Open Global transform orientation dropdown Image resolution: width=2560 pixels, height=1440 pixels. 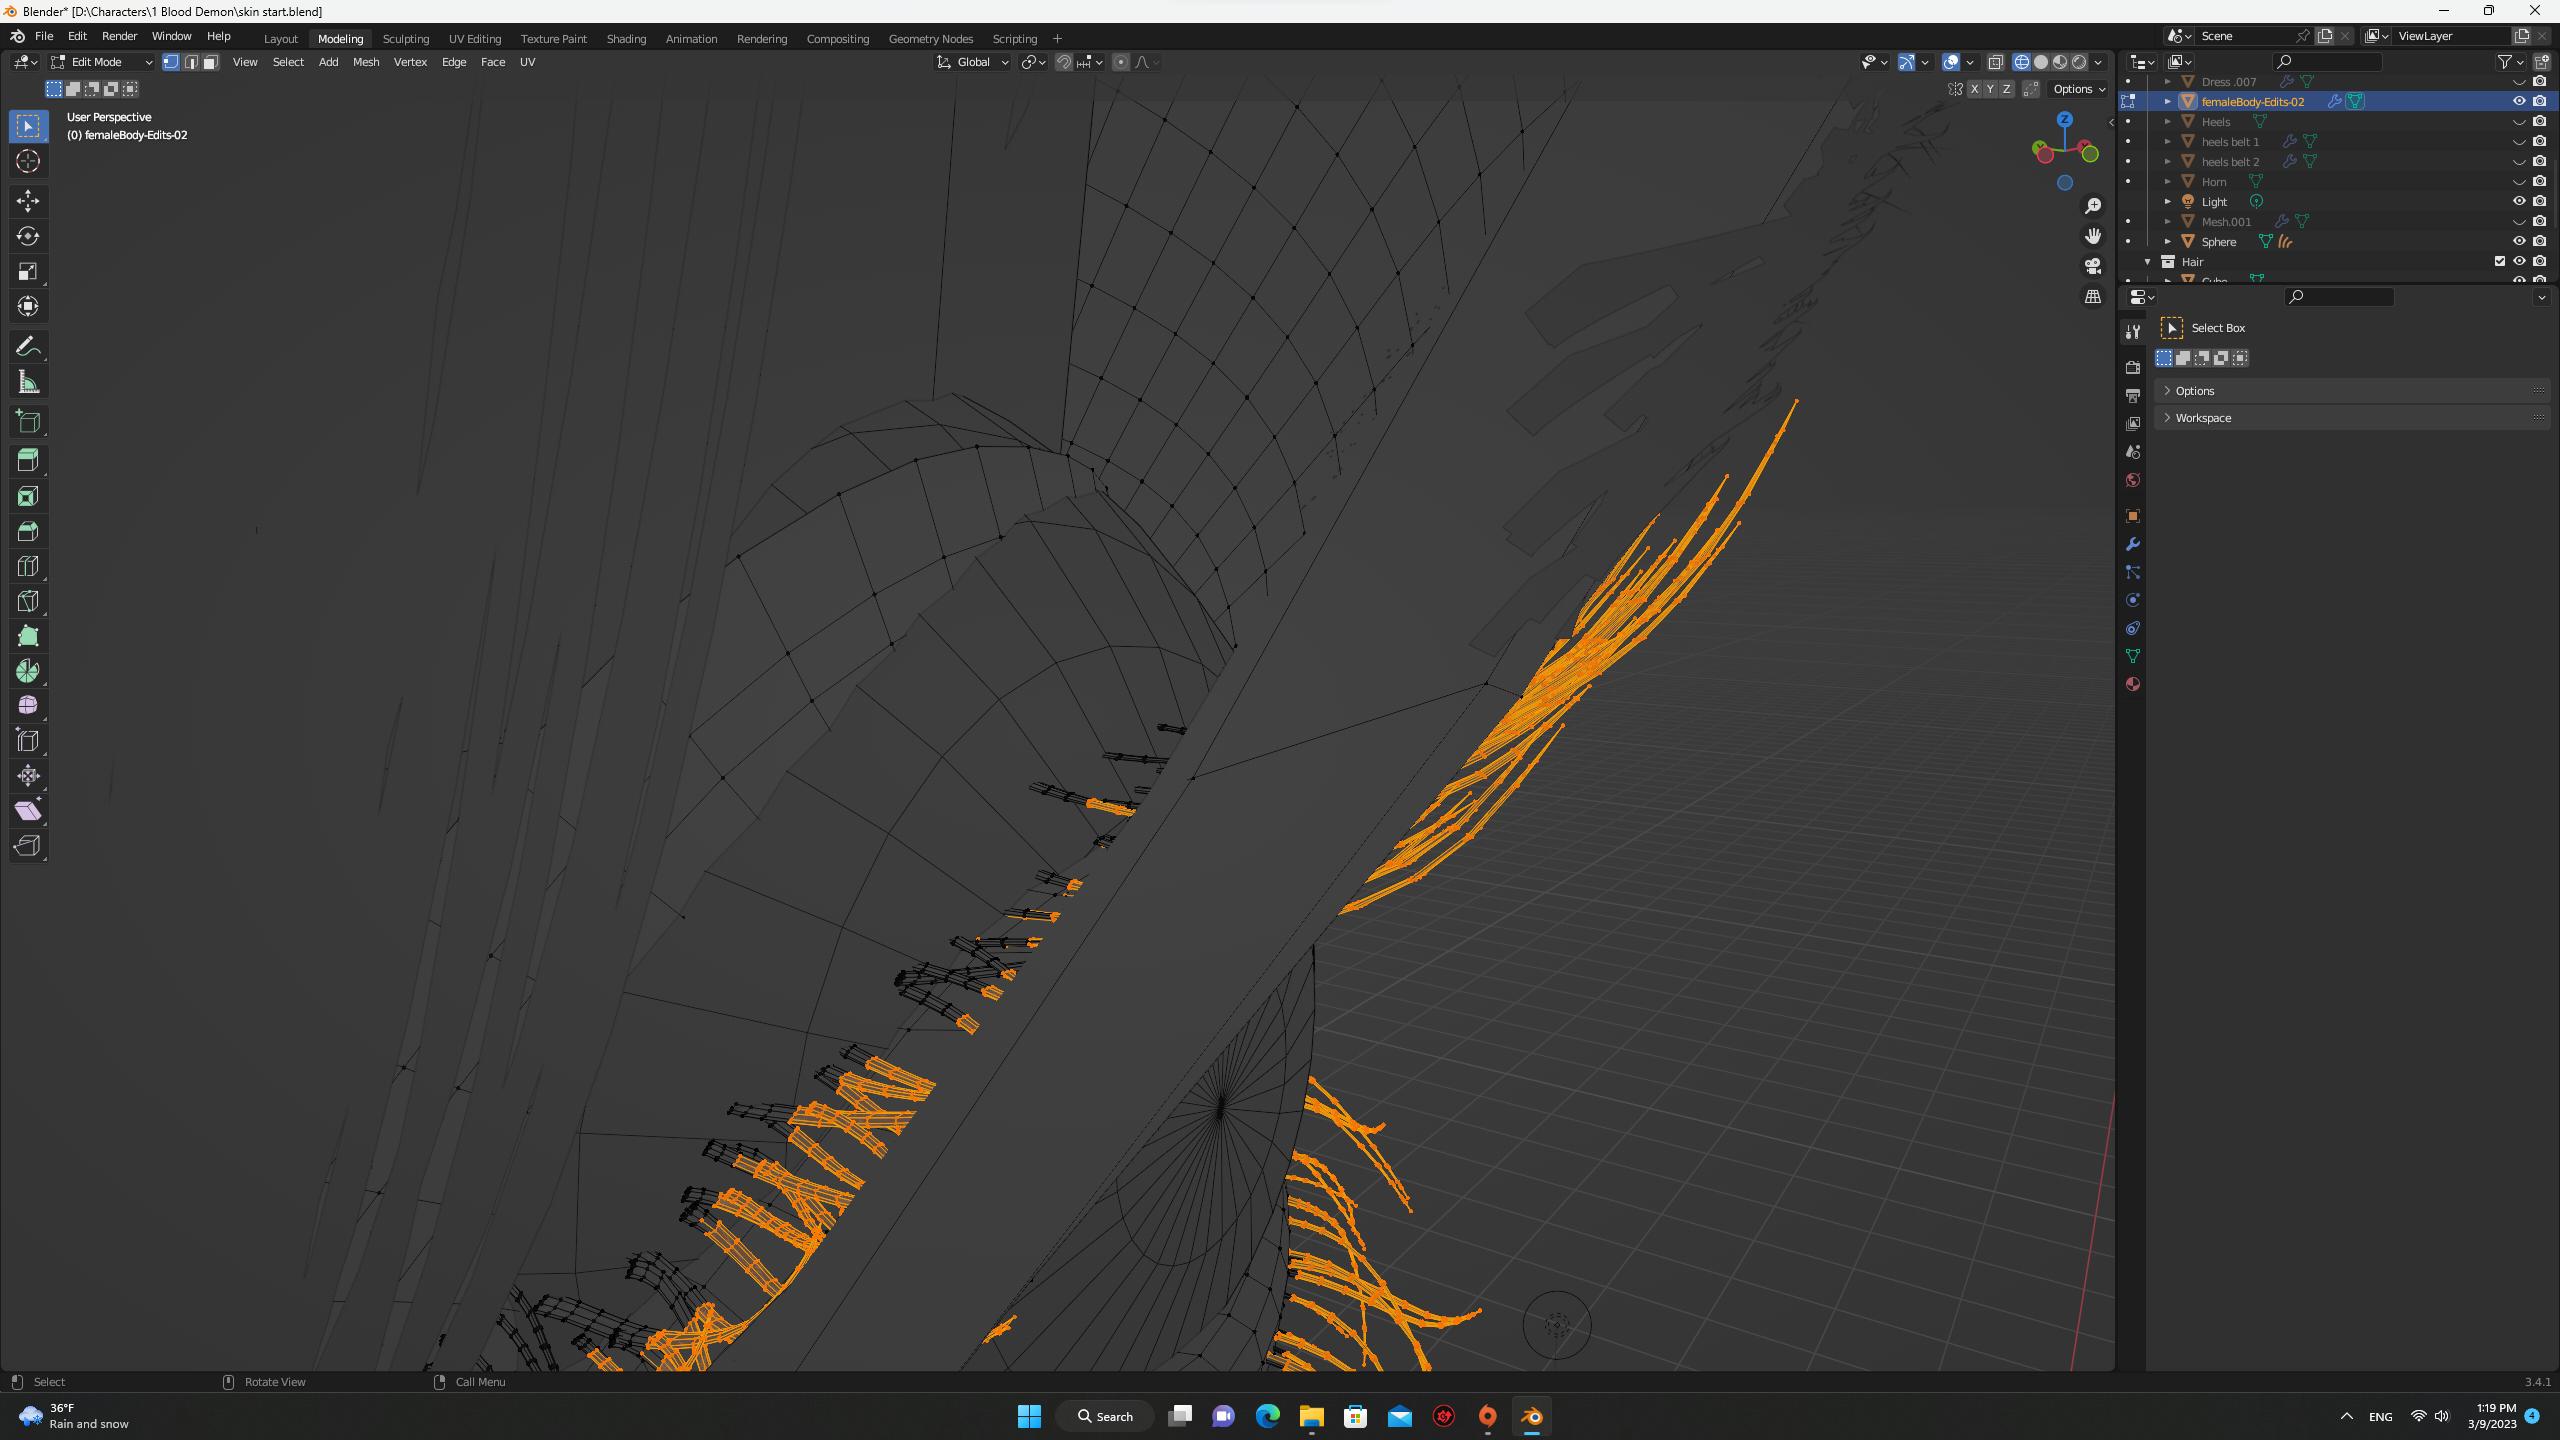(x=973, y=62)
